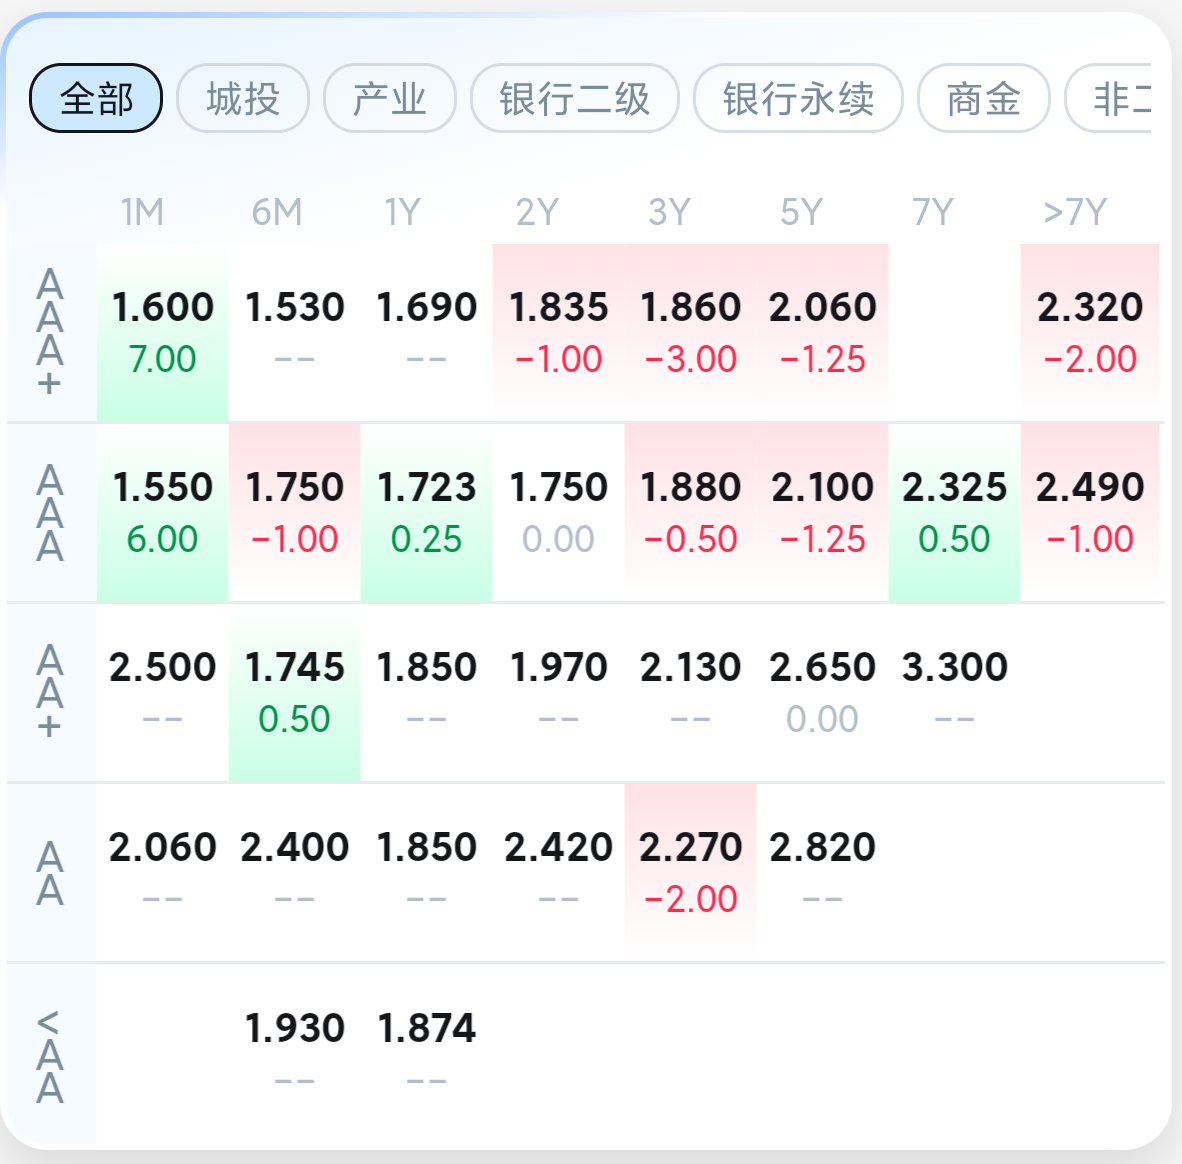
Task: Select the 银行二级 tab
Action: (575, 98)
